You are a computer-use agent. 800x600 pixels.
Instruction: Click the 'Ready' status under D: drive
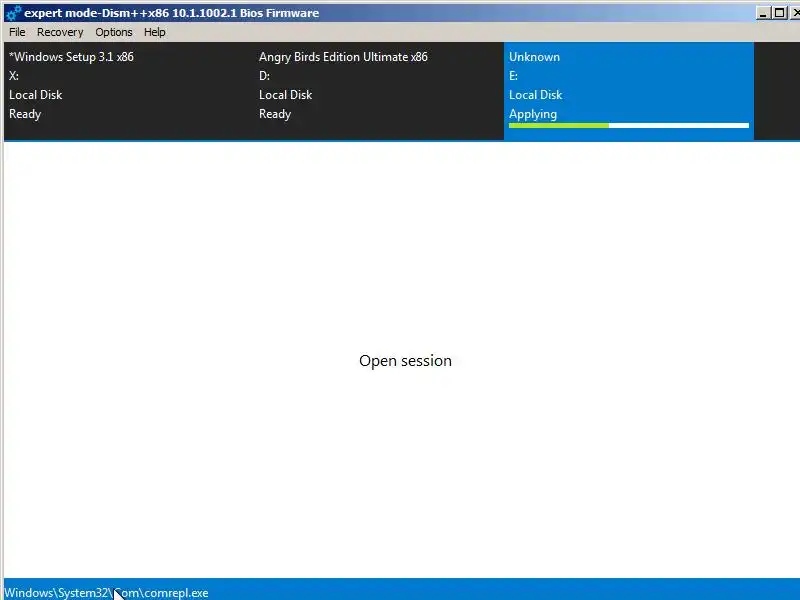tap(275, 114)
